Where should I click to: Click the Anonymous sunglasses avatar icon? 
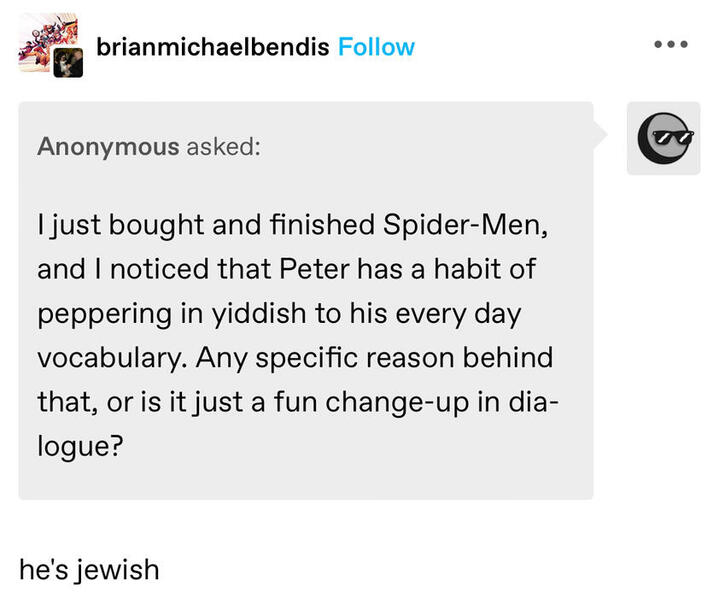click(663, 138)
